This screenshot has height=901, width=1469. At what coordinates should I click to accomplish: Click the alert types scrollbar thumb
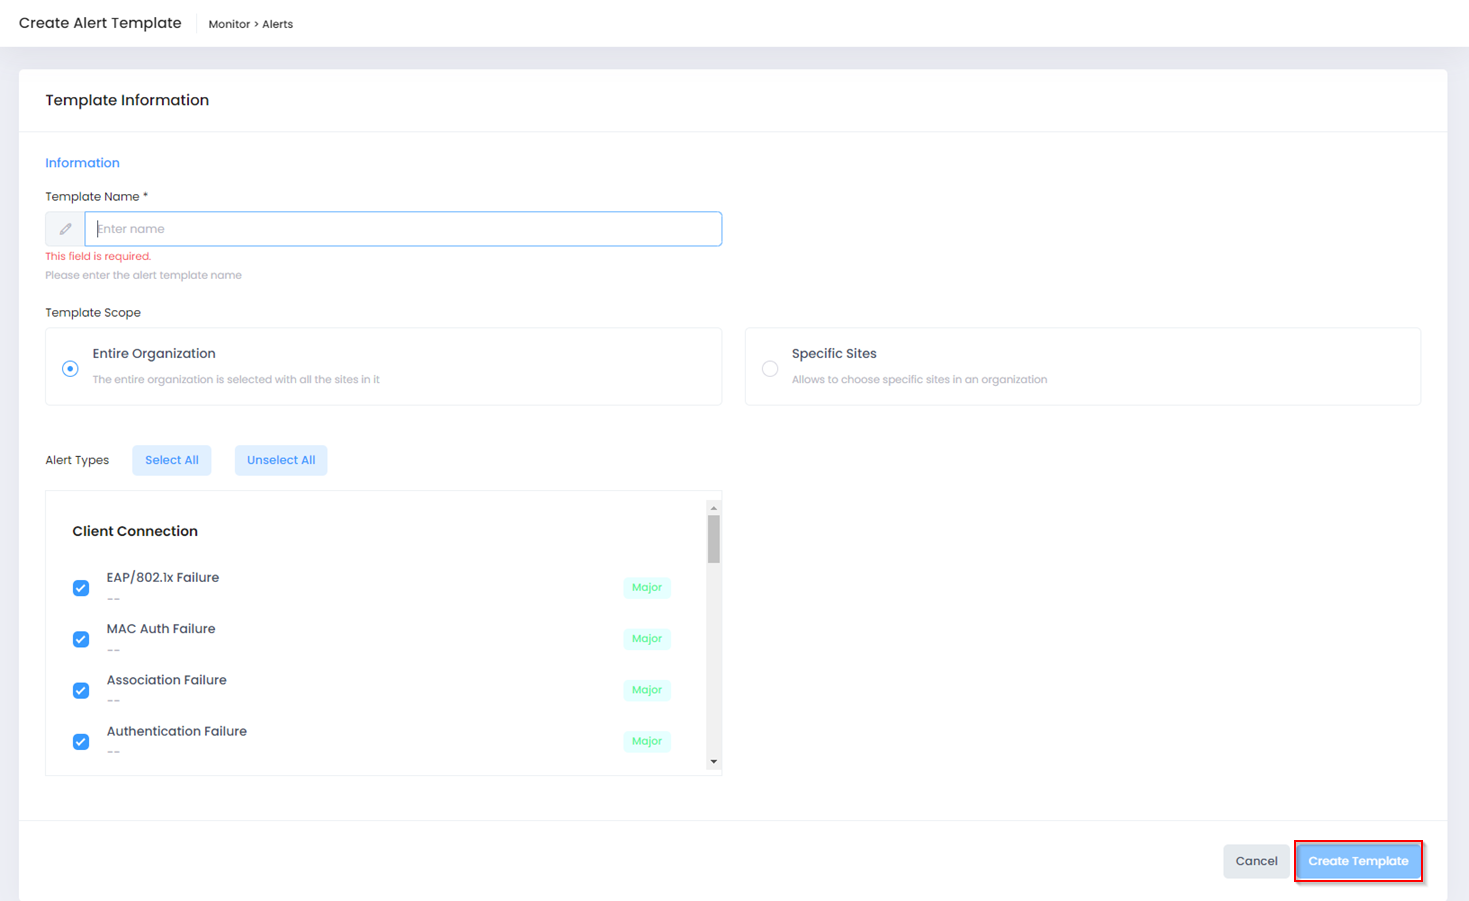713,539
